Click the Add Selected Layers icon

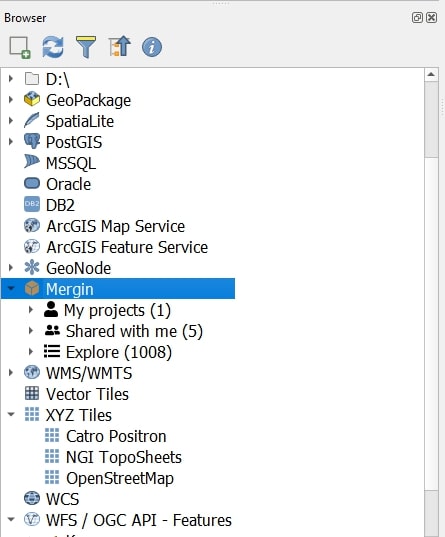tap(20, 47)
